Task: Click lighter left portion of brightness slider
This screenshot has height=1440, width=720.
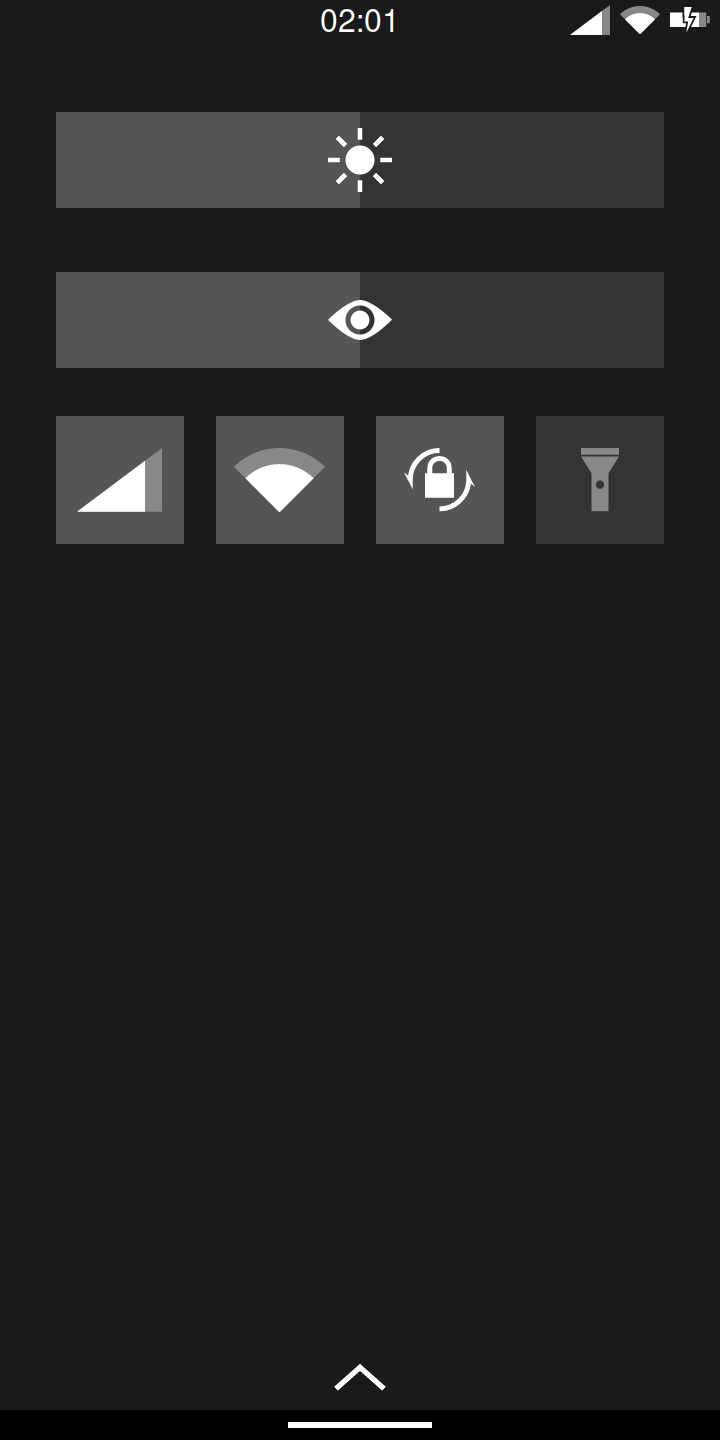Action: pos(208,160)
